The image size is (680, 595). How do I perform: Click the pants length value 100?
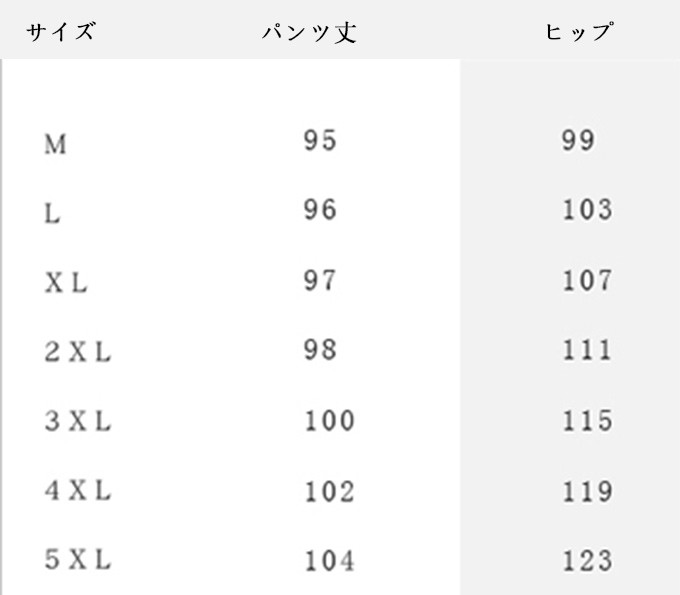click(x=329, y=421)
